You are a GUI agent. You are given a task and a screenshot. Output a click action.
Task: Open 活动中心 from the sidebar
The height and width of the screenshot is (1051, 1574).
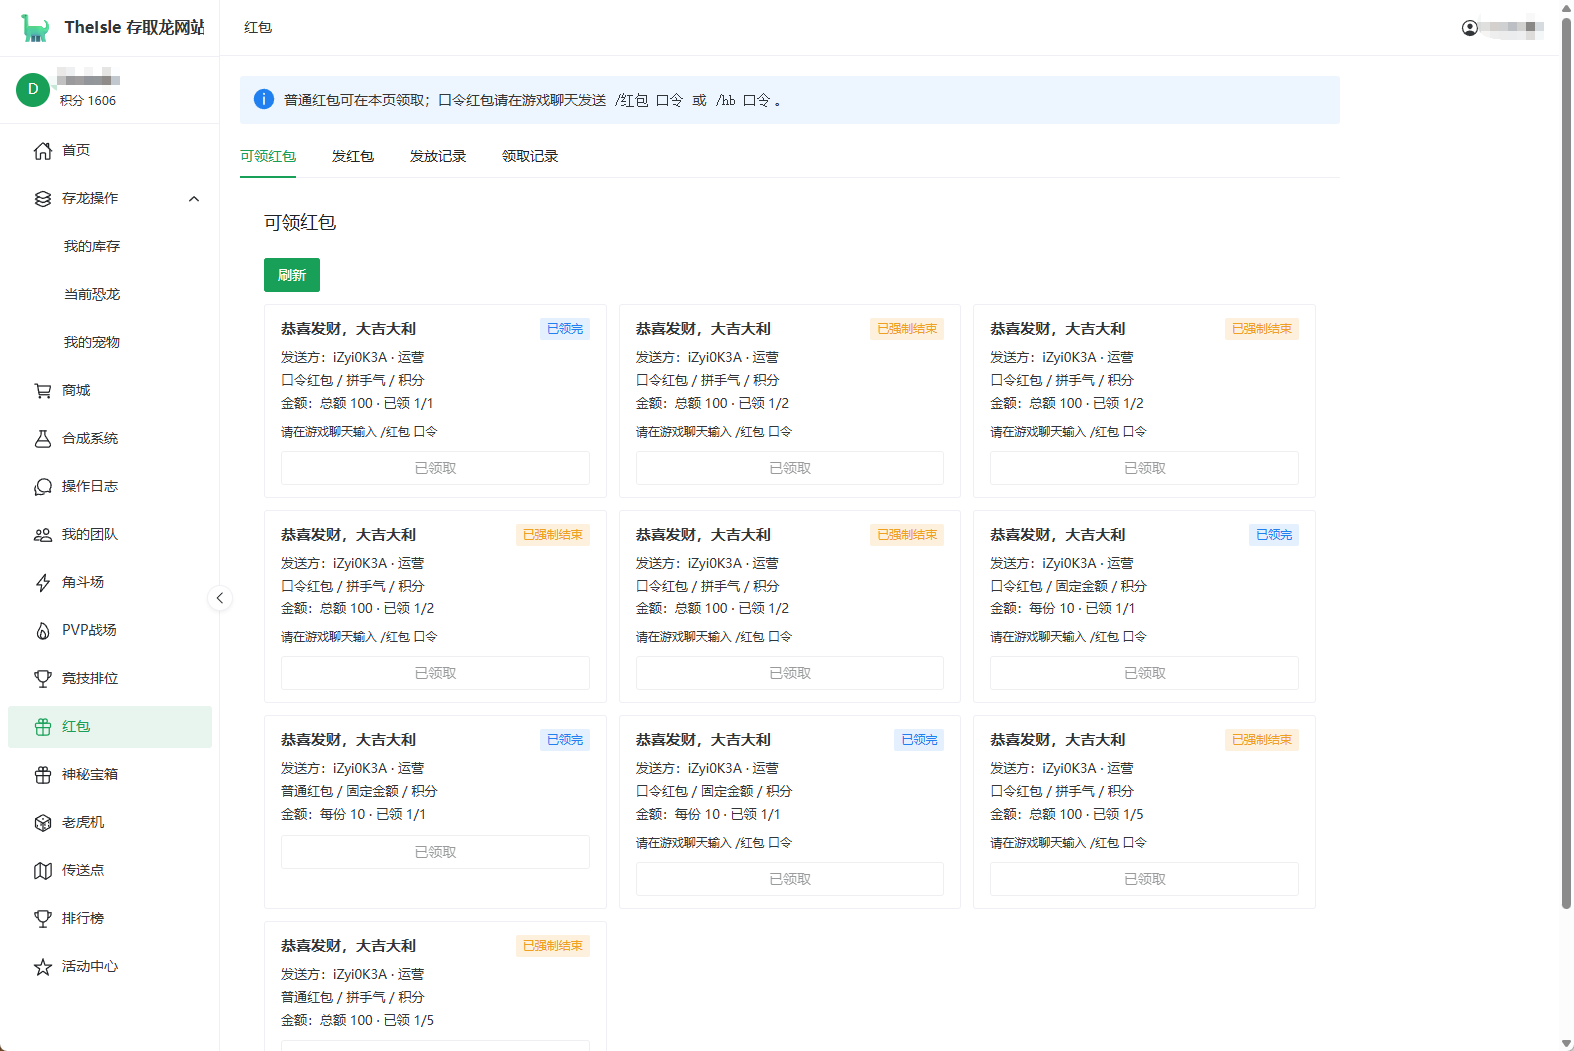tap(110, 966)
